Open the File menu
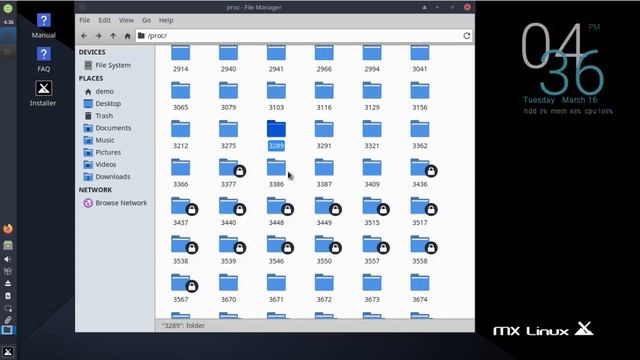The width and height of the screenshot is (640, 360). pyautogui.click(x=84, y=20)
